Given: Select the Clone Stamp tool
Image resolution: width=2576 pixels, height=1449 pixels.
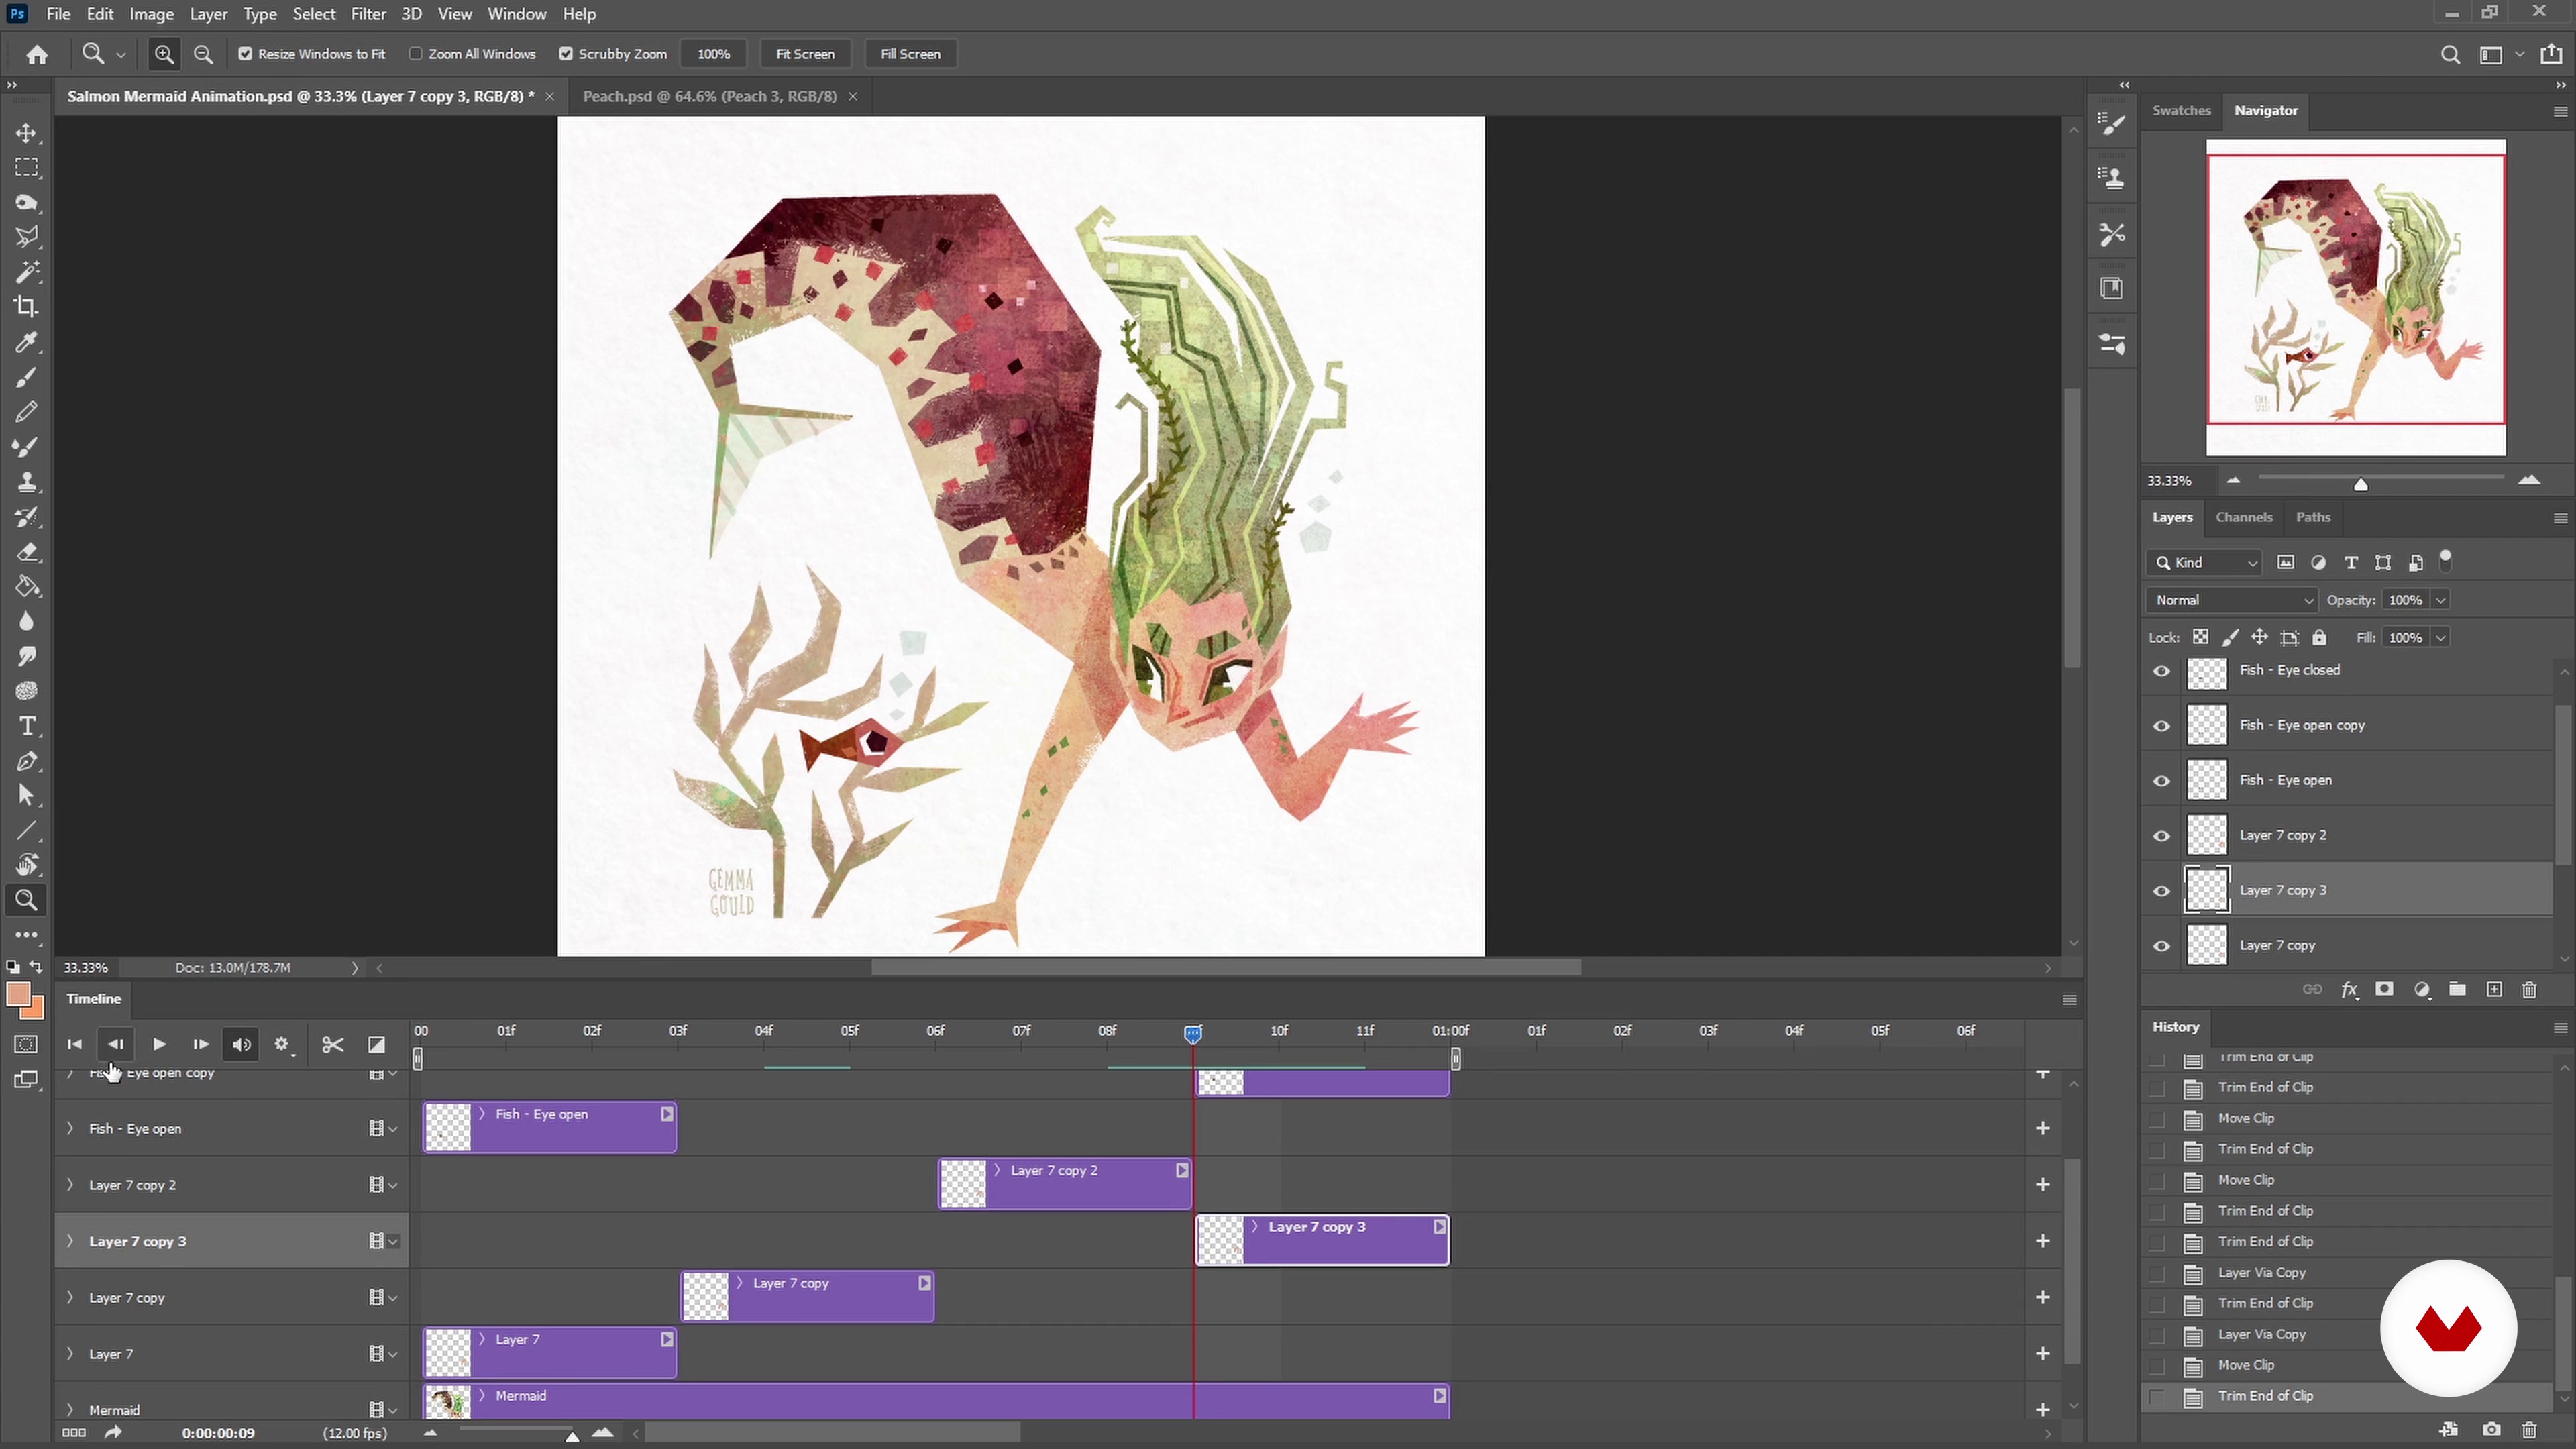Looking at the screenshot, I should click(x=27, y=482).
